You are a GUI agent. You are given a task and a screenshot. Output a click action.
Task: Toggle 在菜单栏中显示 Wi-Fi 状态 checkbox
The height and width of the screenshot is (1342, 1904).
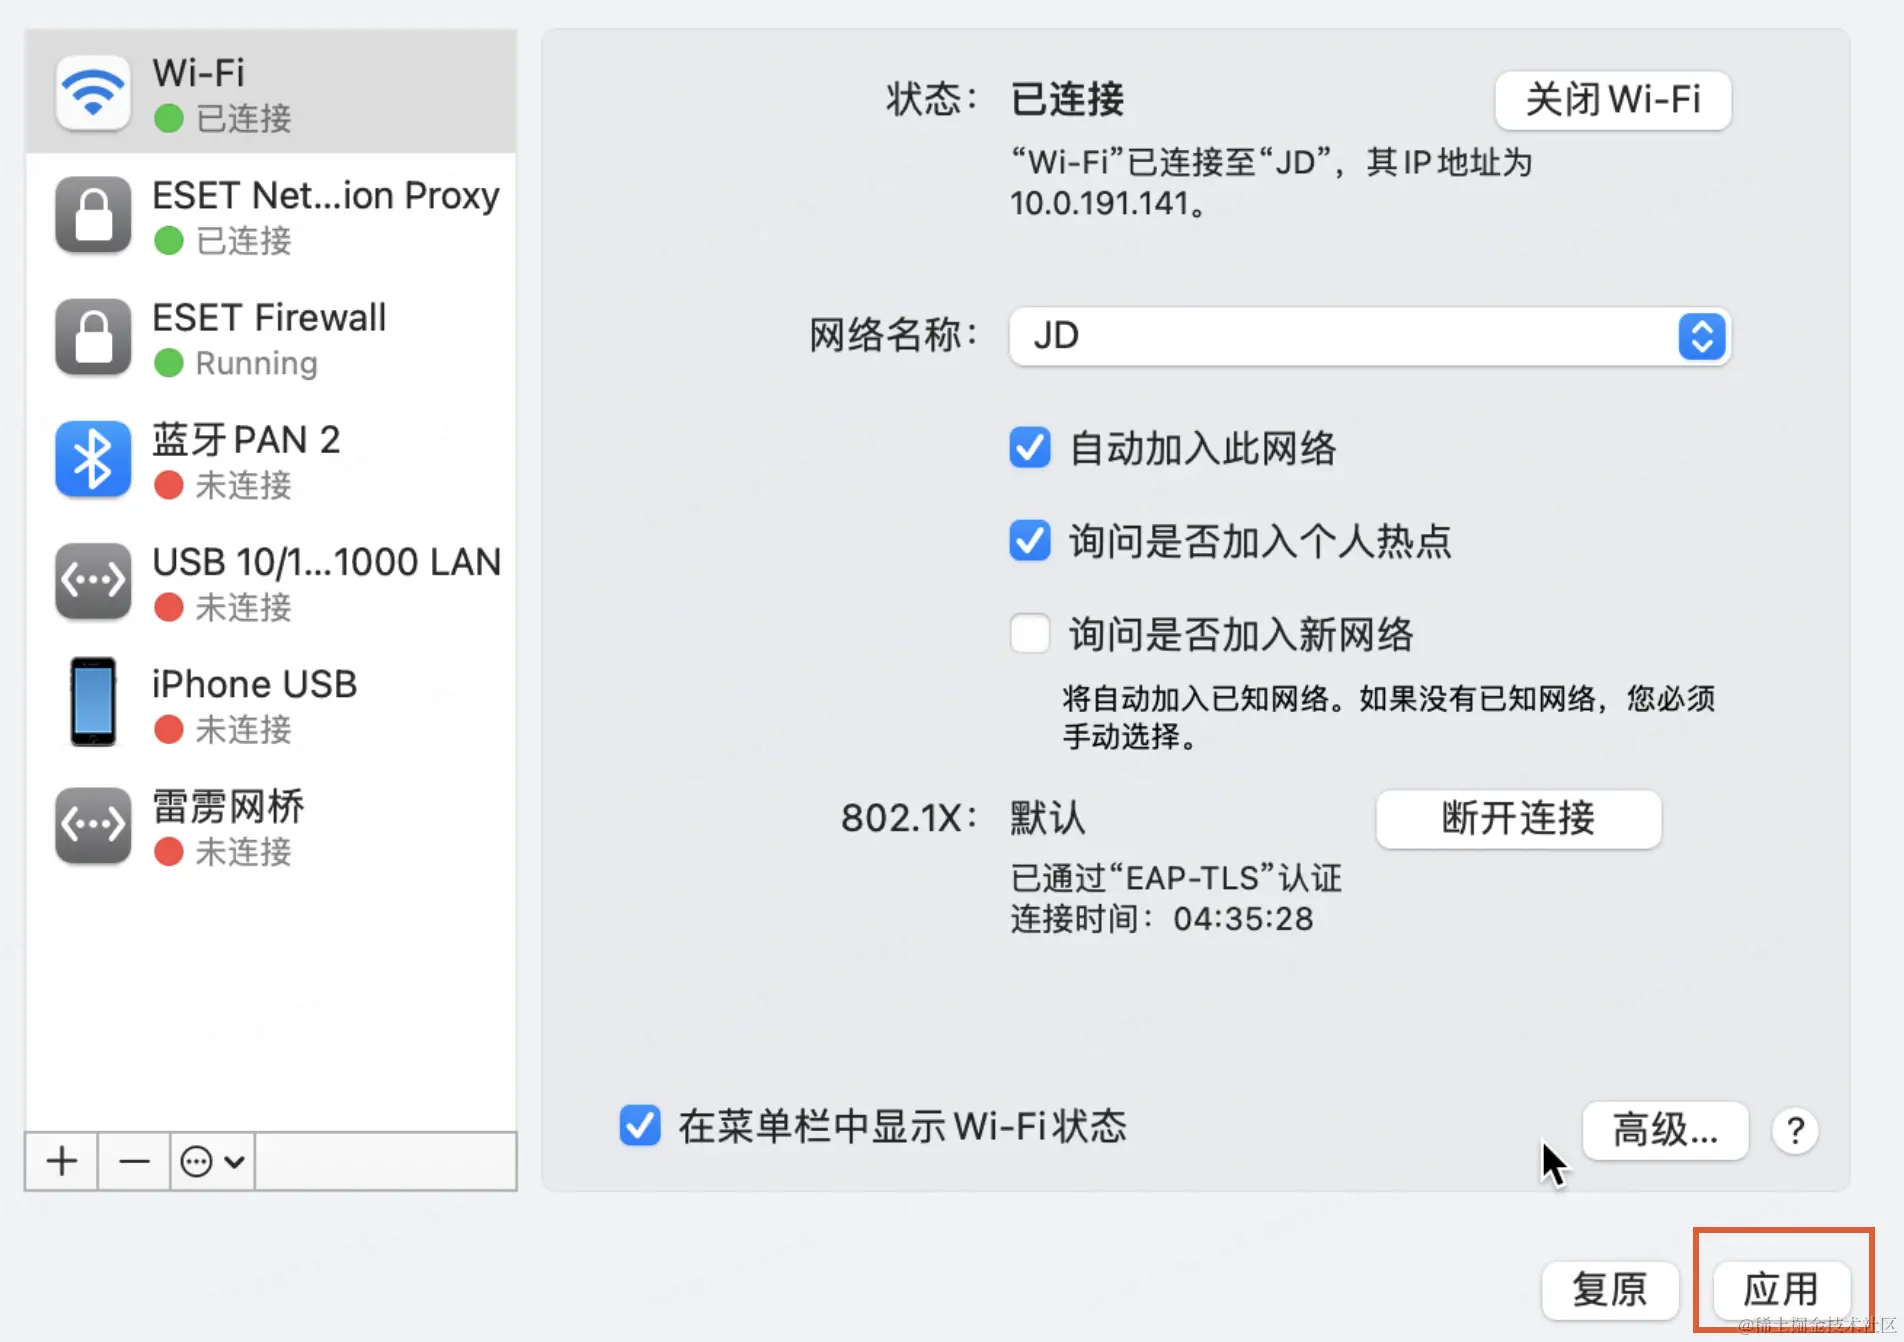[x=640, y=1126]
